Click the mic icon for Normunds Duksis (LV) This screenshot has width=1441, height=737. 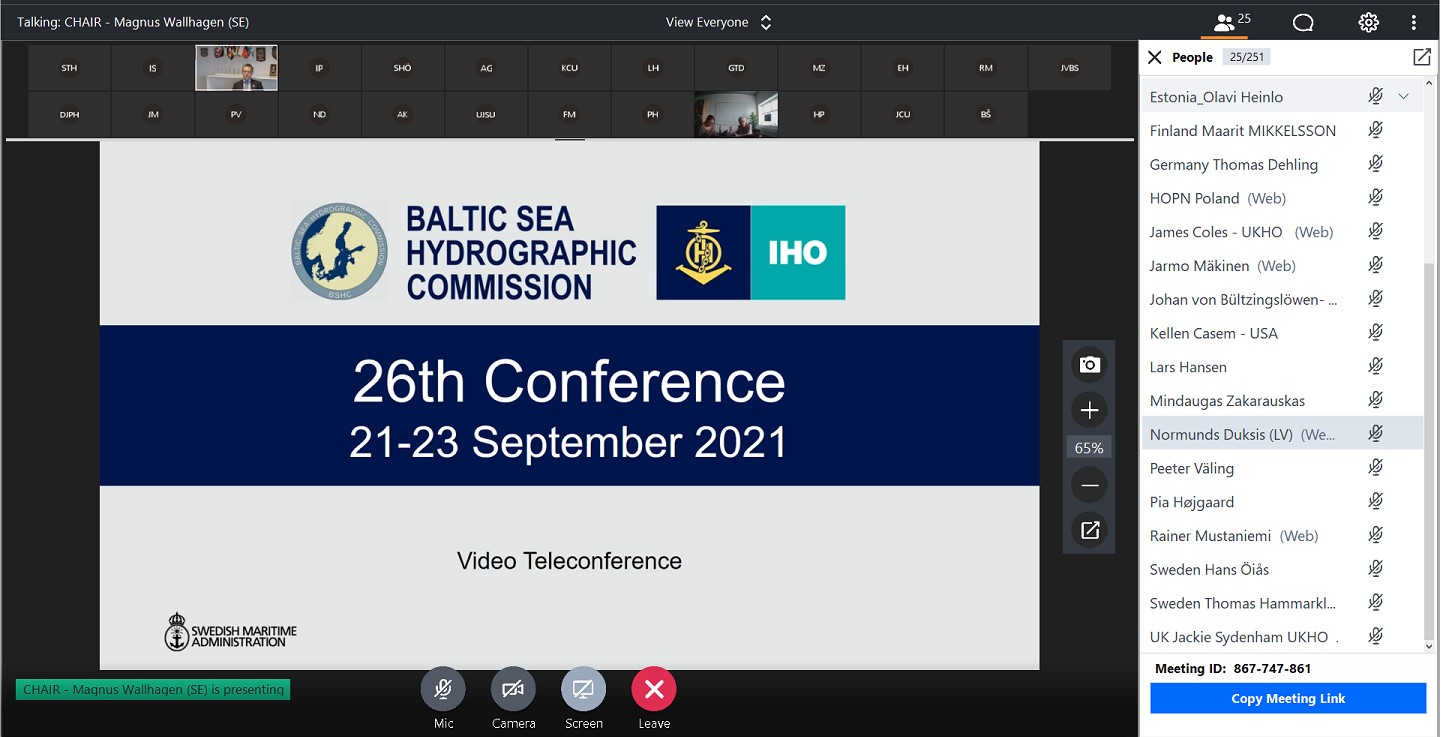(1376, 434)
